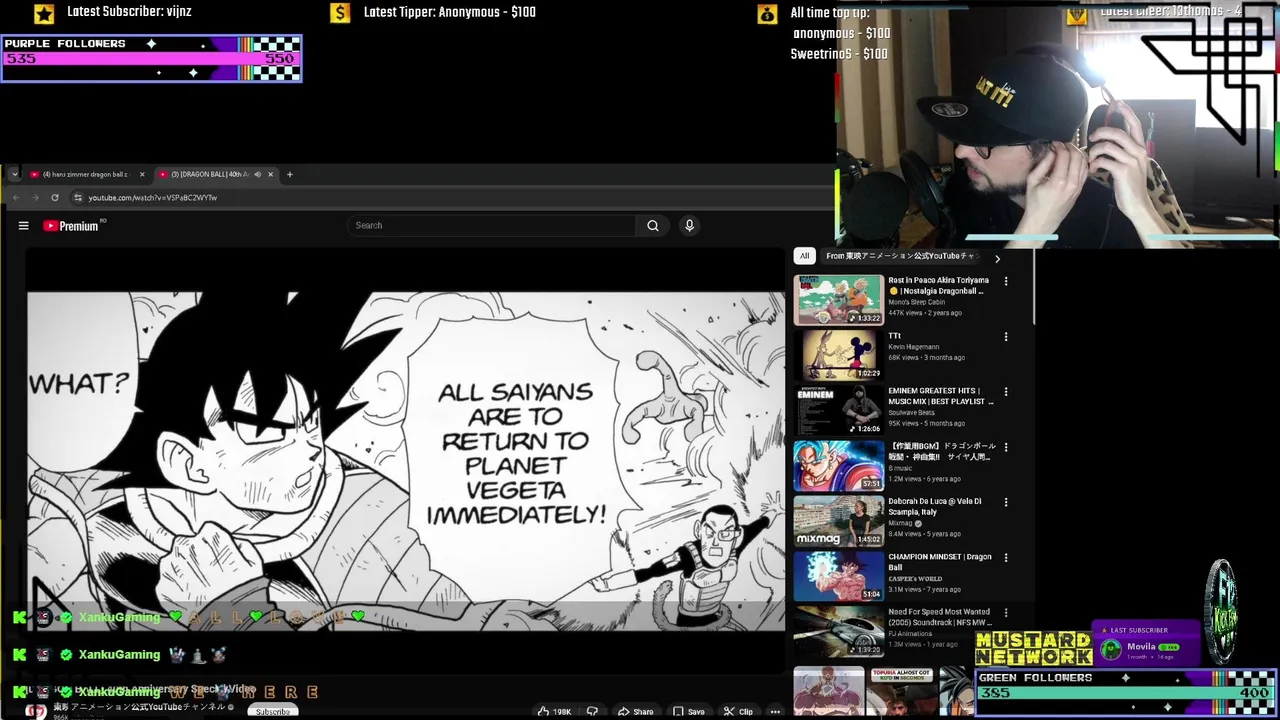Click the sidebar recommendations scrollbar
This screenshot has width=1280, height=720.
1034,289
